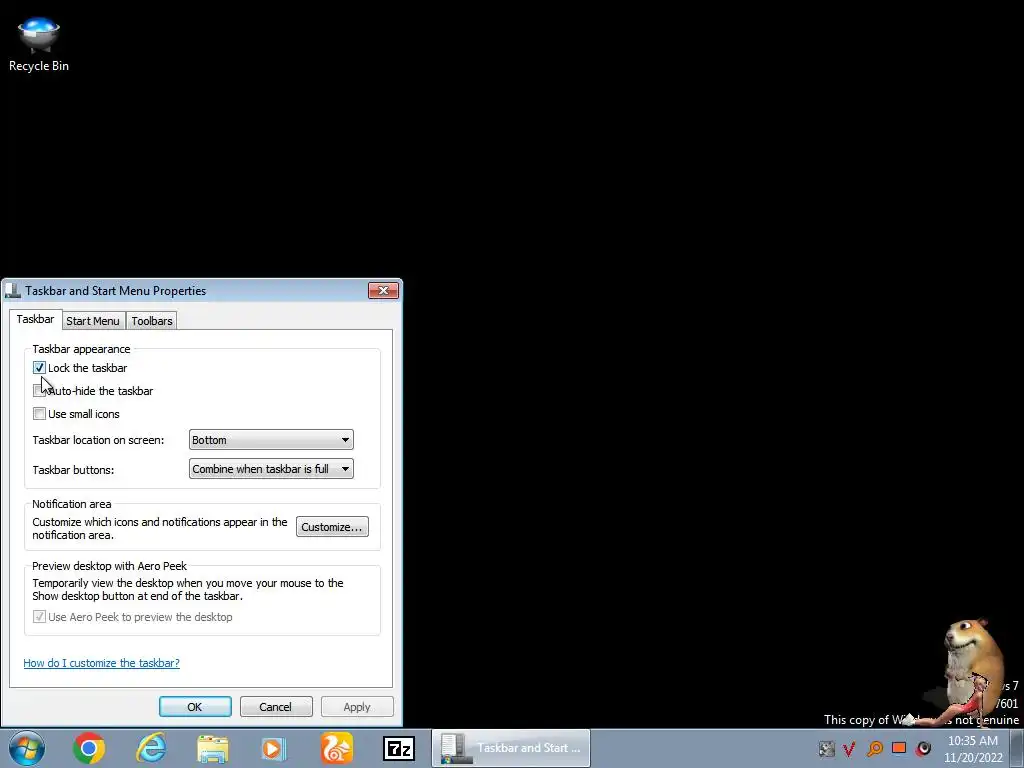Screen dimensions: 1024x768
Task: Click the Show desktop button
Action: click(x=1016, y=748)
